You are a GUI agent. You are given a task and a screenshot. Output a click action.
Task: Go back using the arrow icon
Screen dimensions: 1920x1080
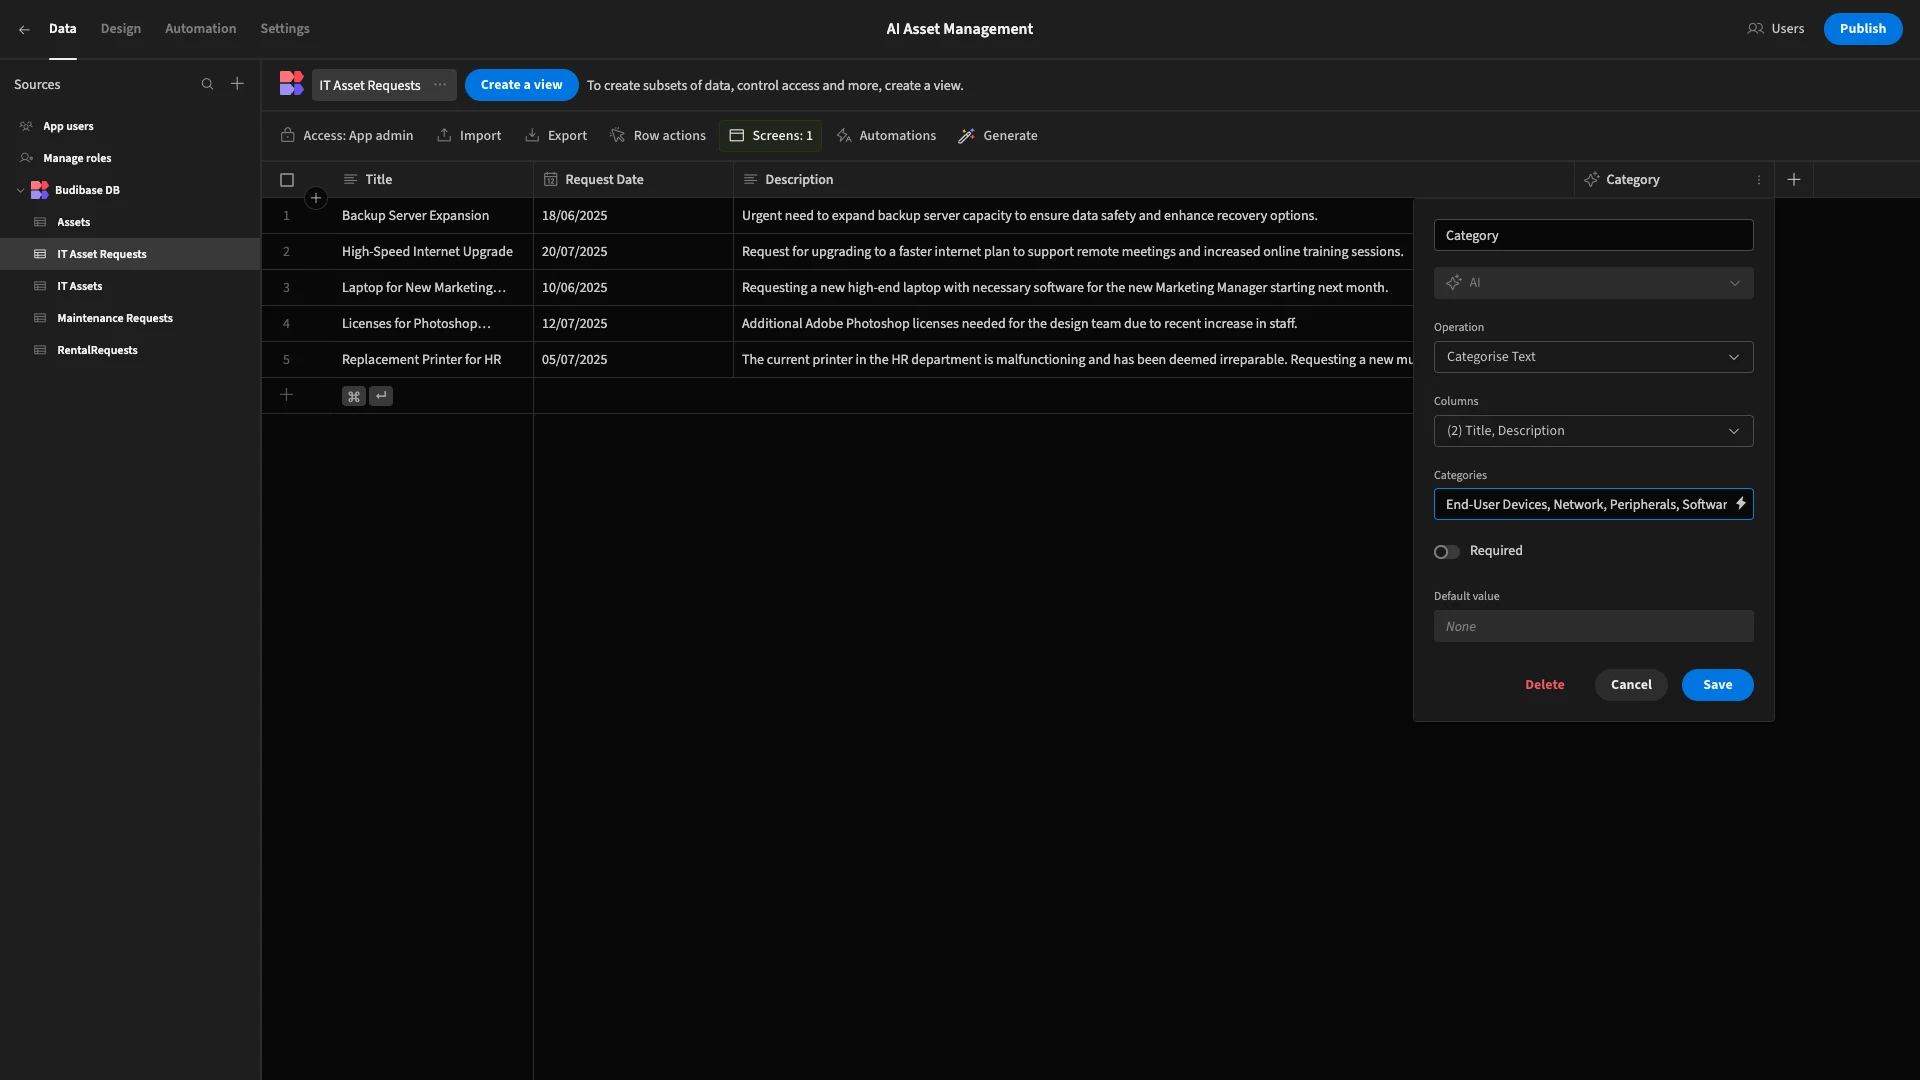coord(24,29)
